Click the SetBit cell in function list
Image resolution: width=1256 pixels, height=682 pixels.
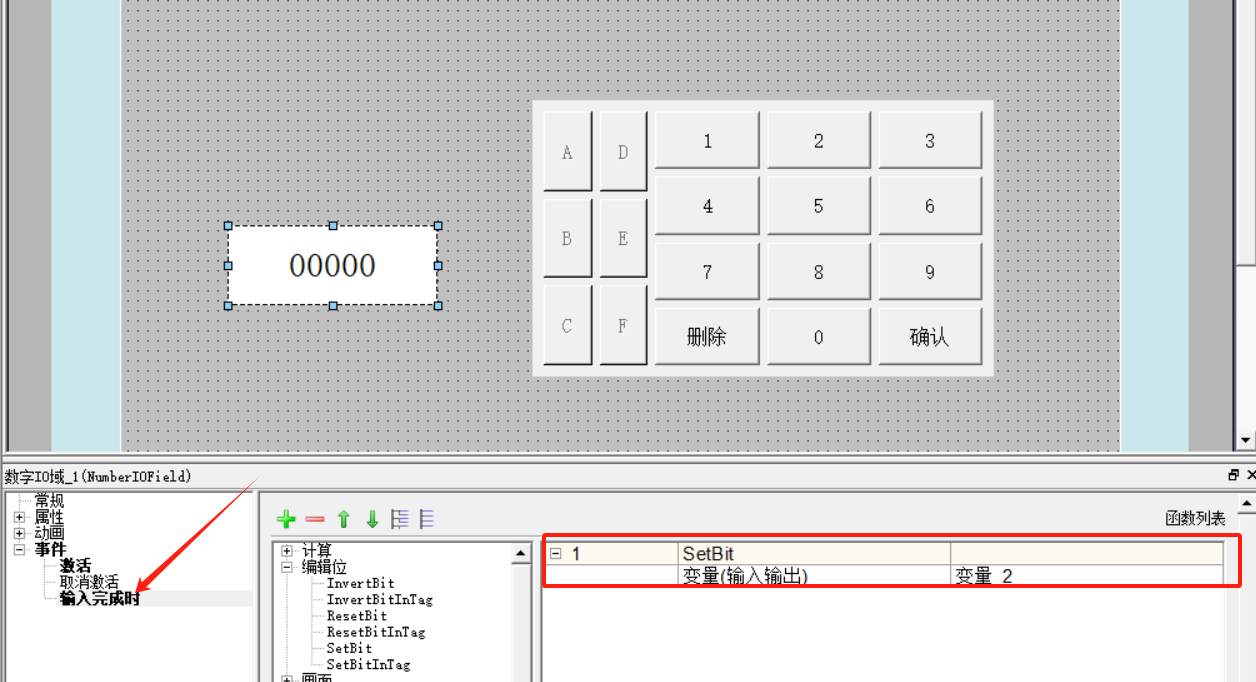tap(814, 553)
